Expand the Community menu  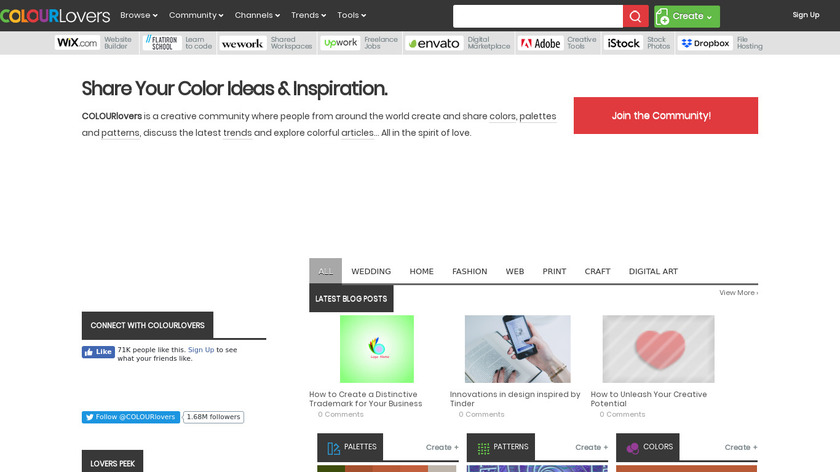click(196, 15)
